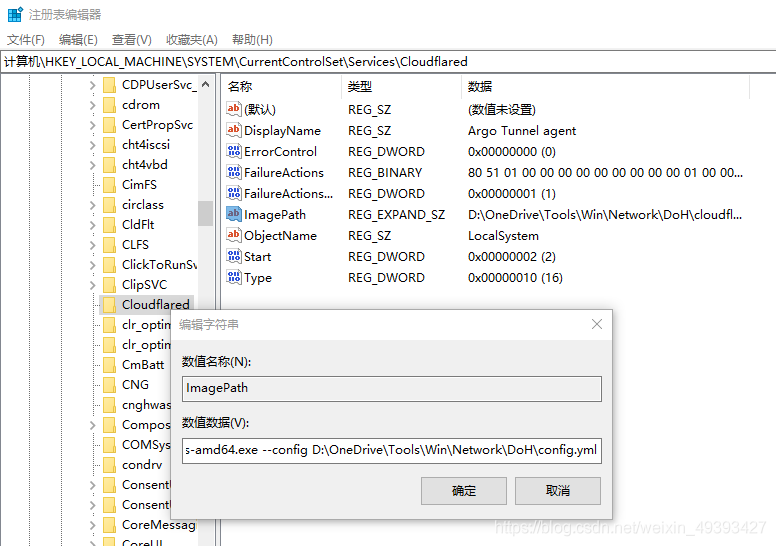Expand the ClickToRunSvc tree node
This screenshot has height=546, width=776.
pos(93,265)
